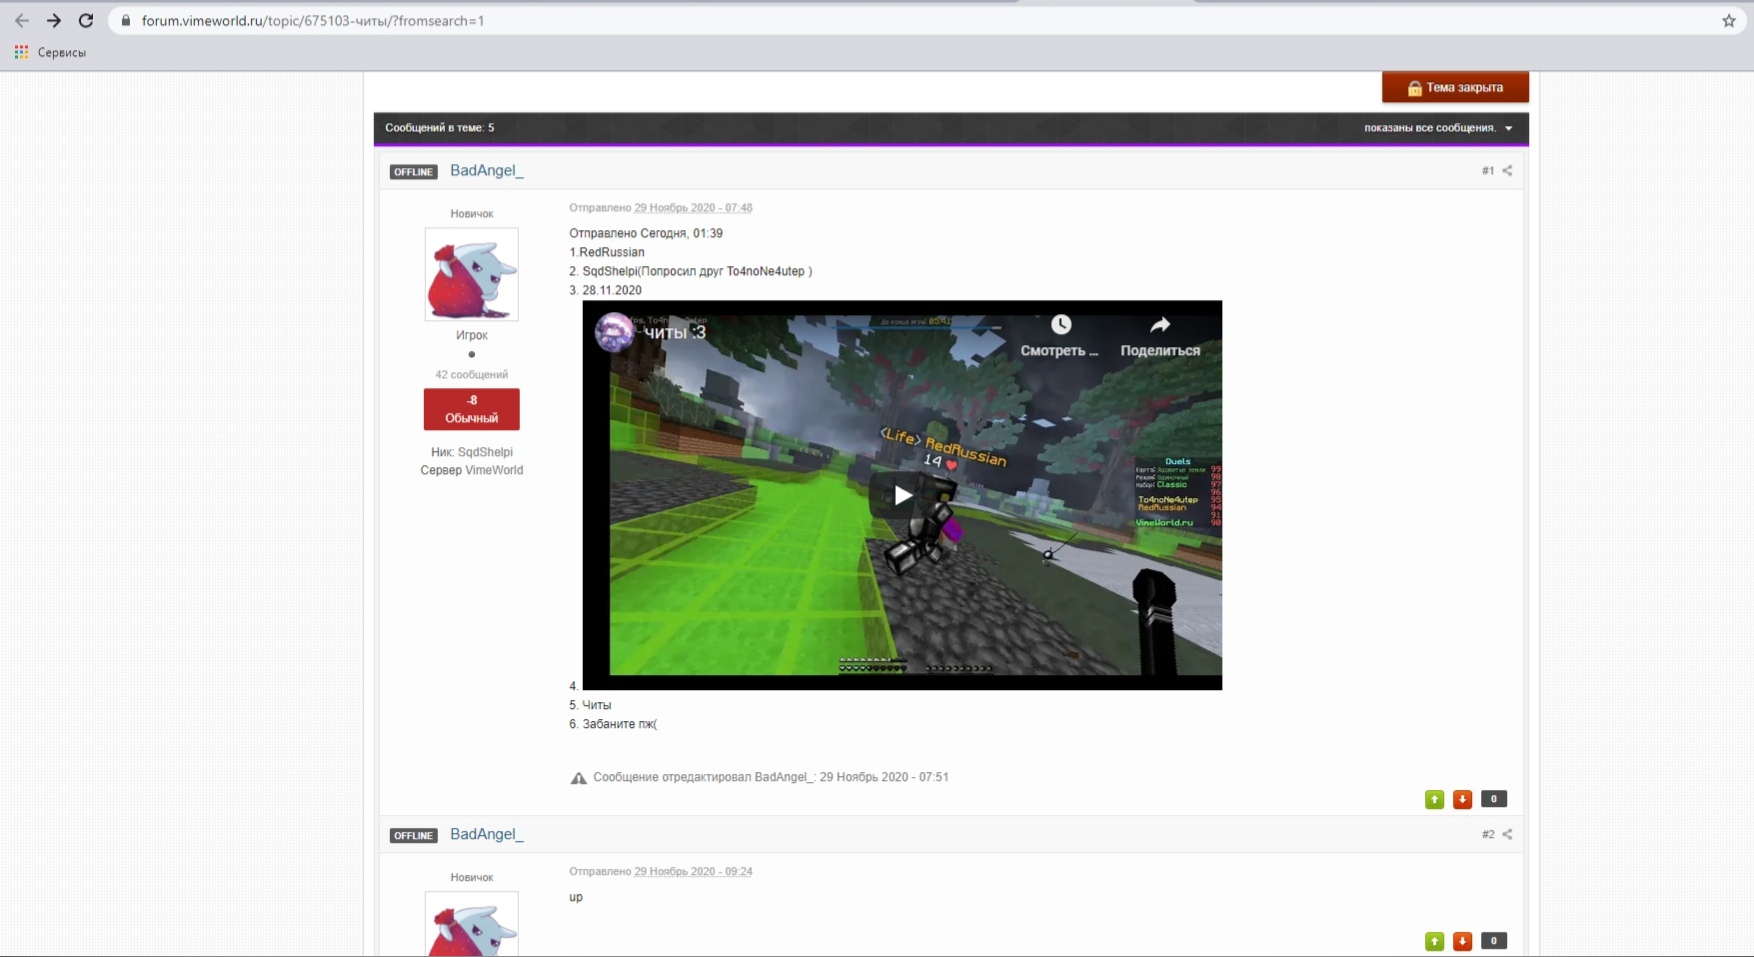The image size is (1754, 957).
Task: Click the vote count 0 on post #1
Action: click(1493, 799)
